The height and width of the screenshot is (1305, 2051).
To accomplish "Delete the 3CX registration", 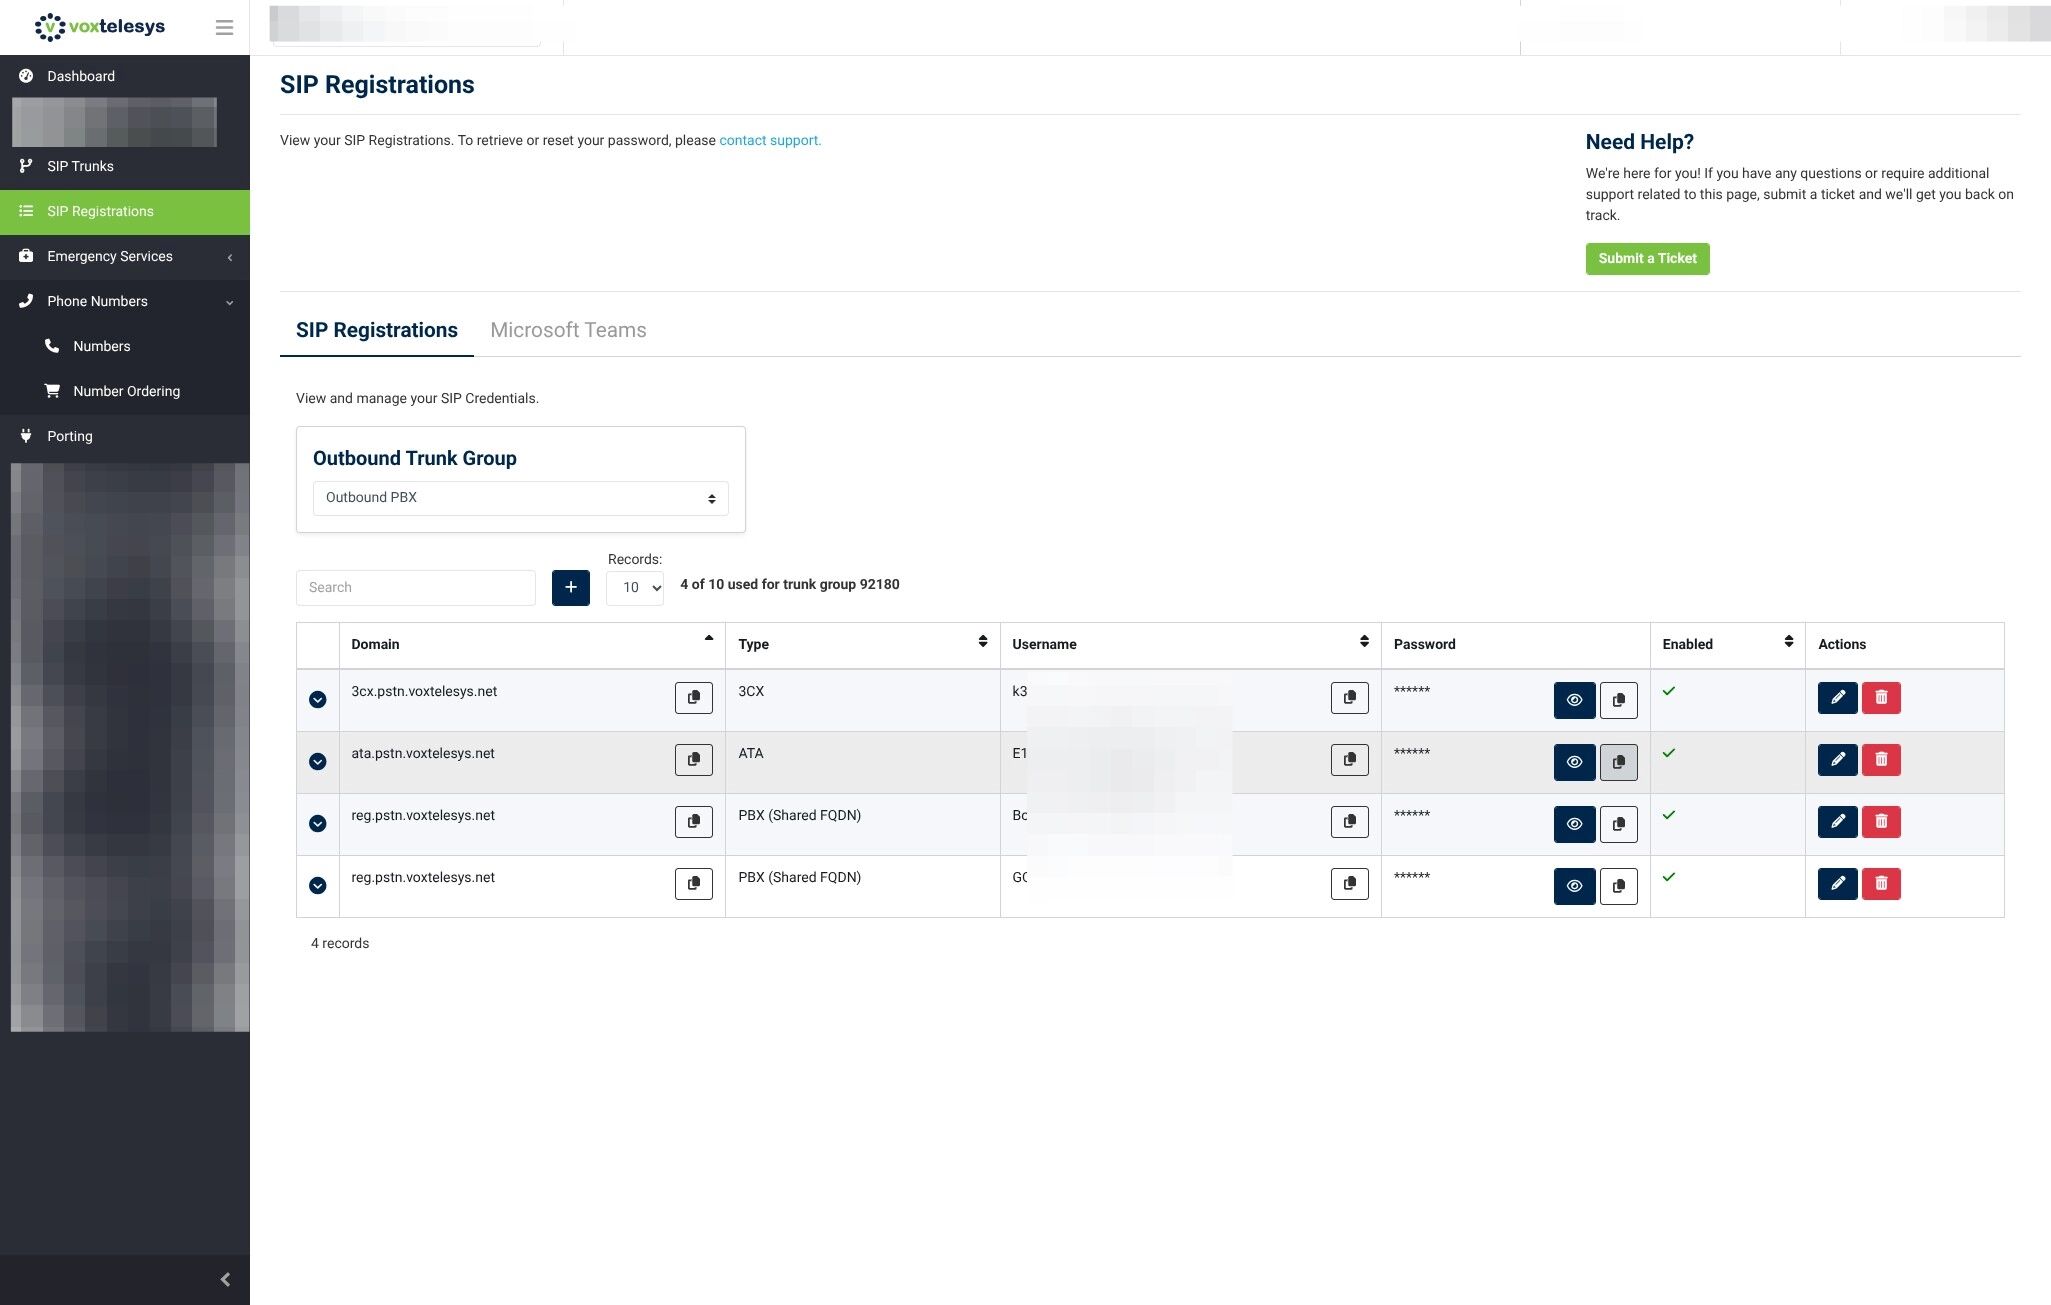I will 1881,698.
